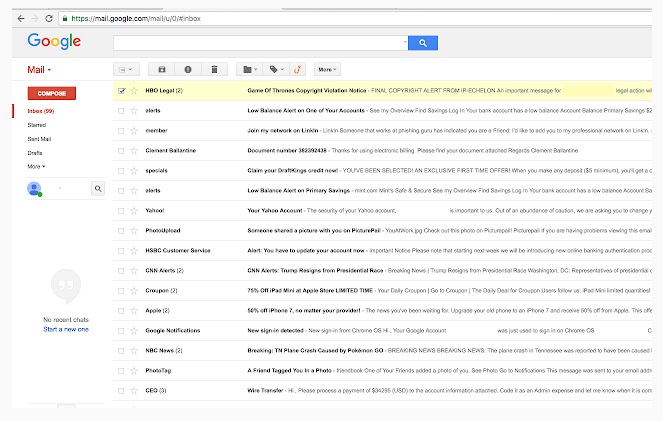
Task: Check the PhotoUpload email checkbox
Action: coord(121,231)
